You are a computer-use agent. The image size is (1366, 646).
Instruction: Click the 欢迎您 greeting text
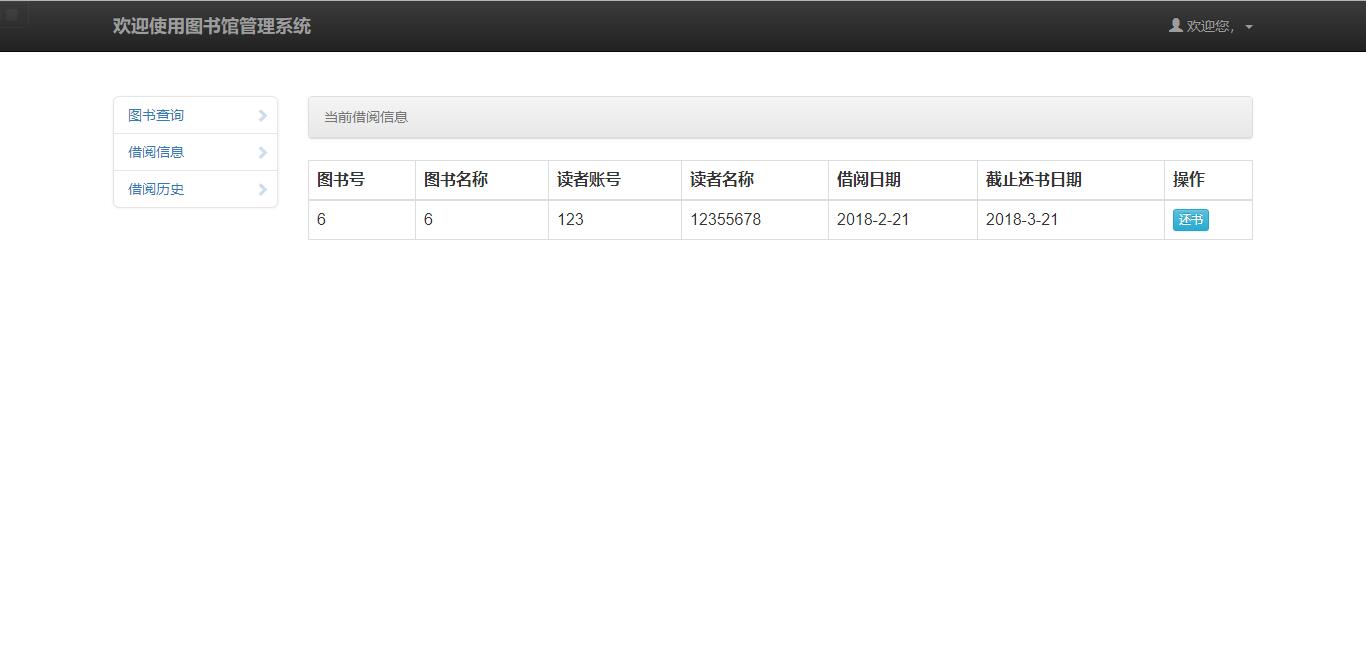click(x=1210, y=26)
